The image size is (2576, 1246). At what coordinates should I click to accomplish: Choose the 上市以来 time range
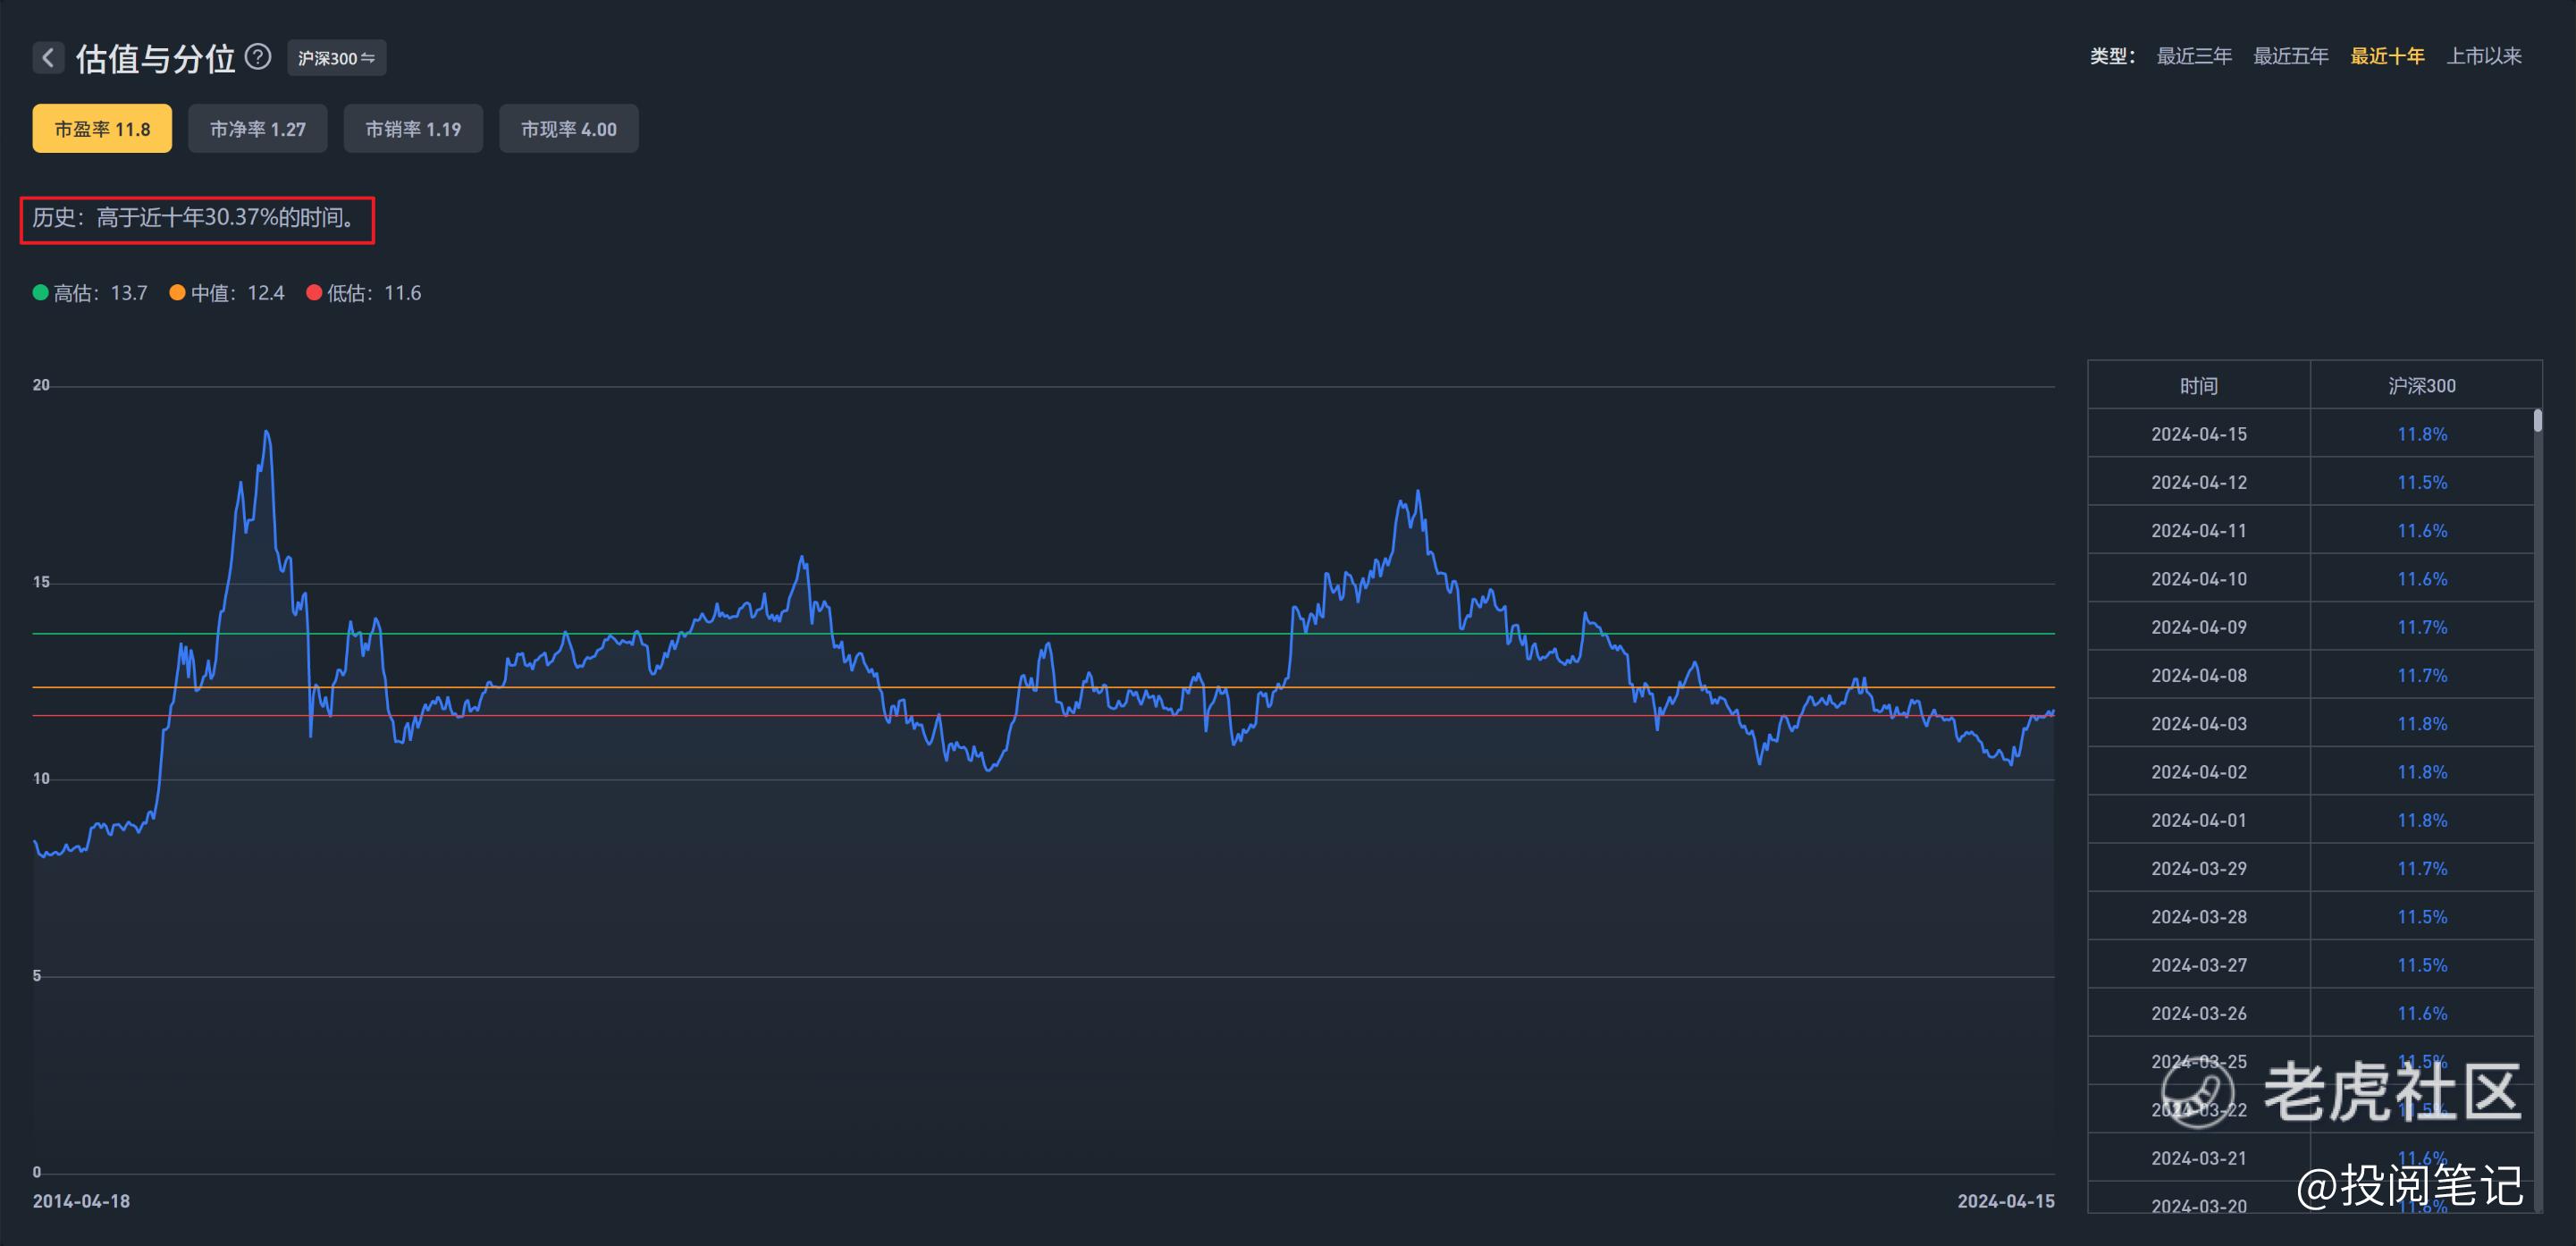(2484, 56)
